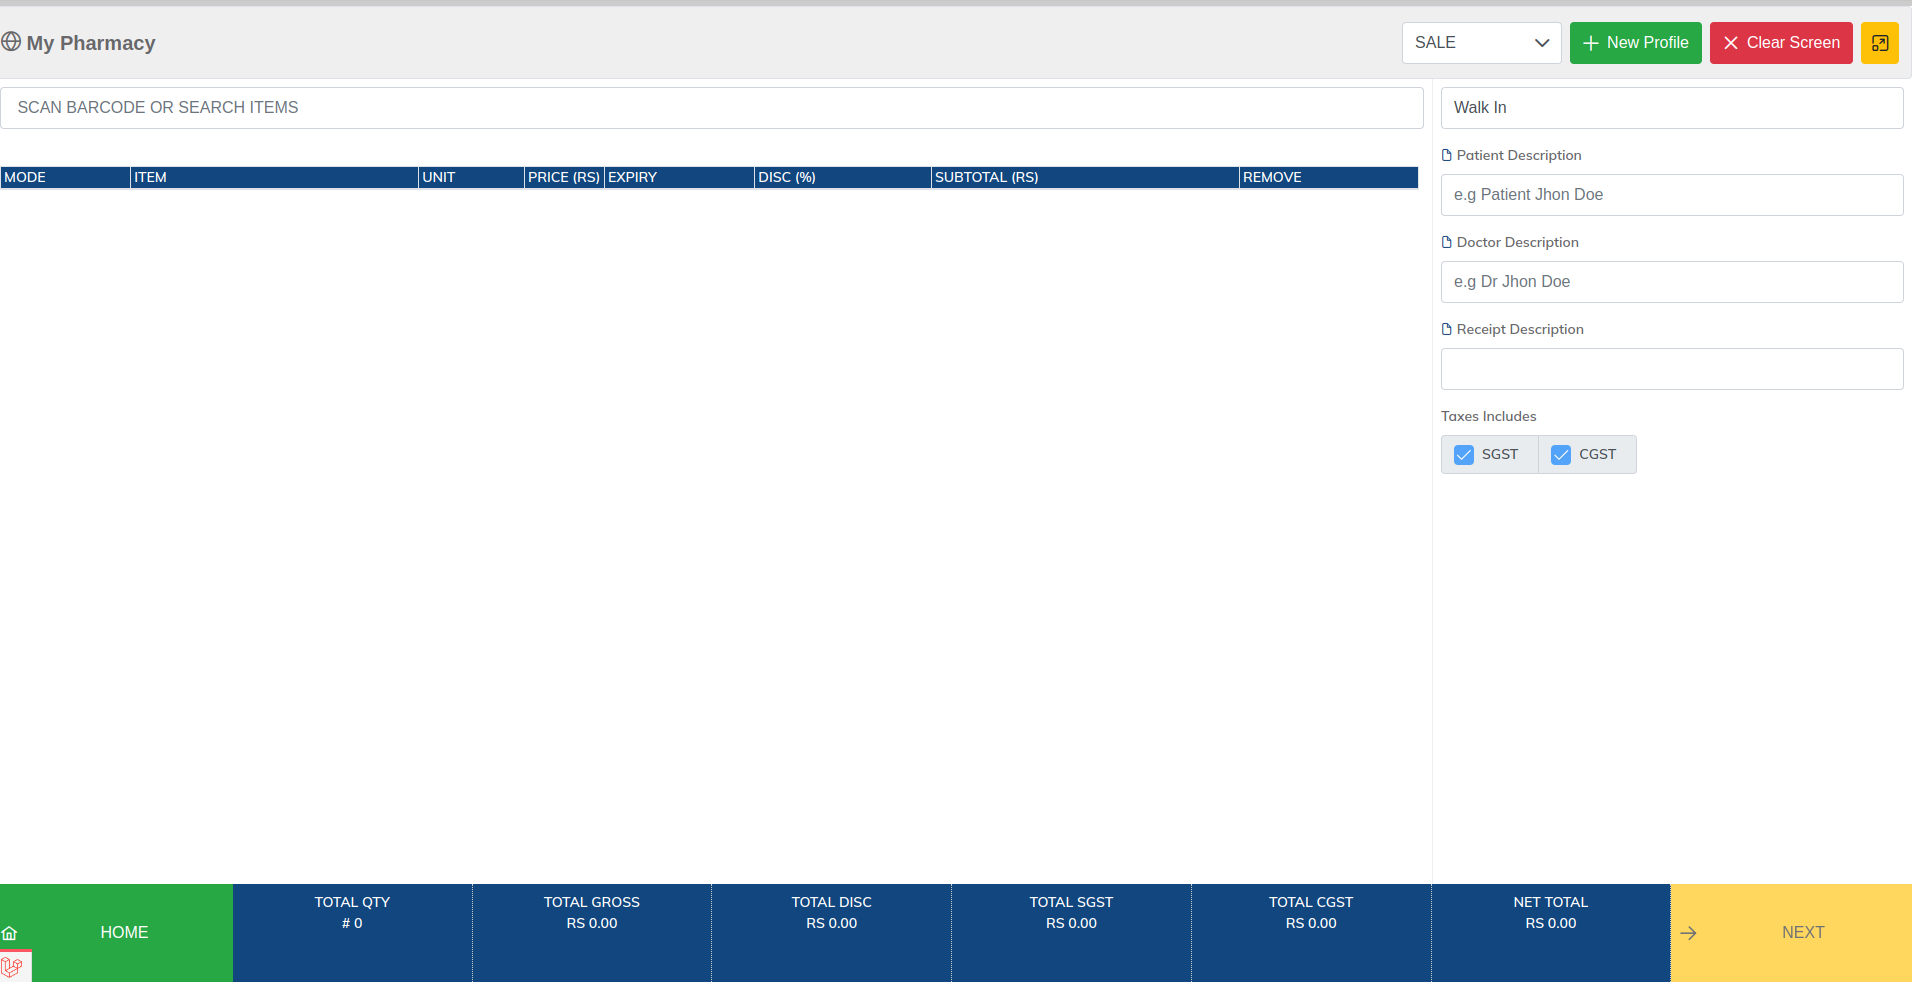Uncheck the CGST tax checkbox

(1561, 455)
